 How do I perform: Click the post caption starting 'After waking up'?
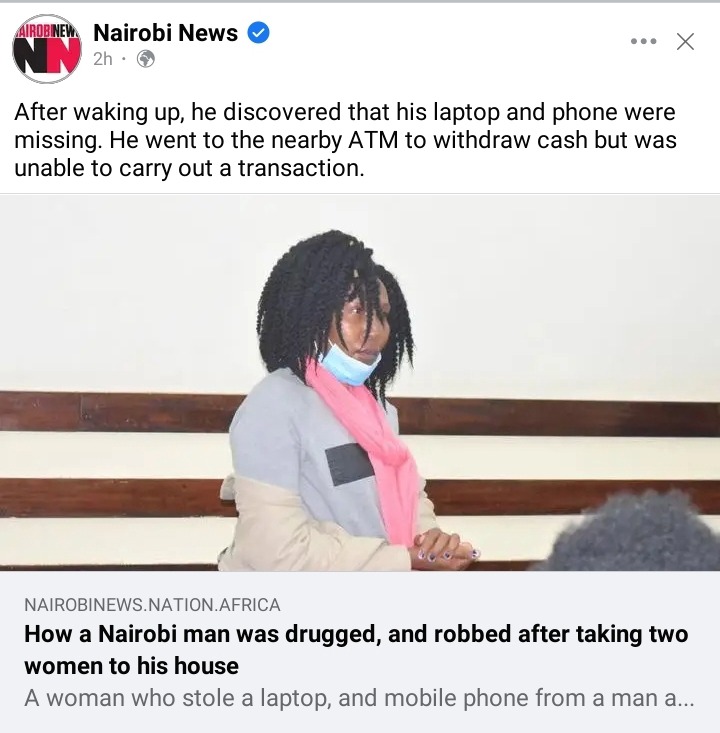pos(346,140)
